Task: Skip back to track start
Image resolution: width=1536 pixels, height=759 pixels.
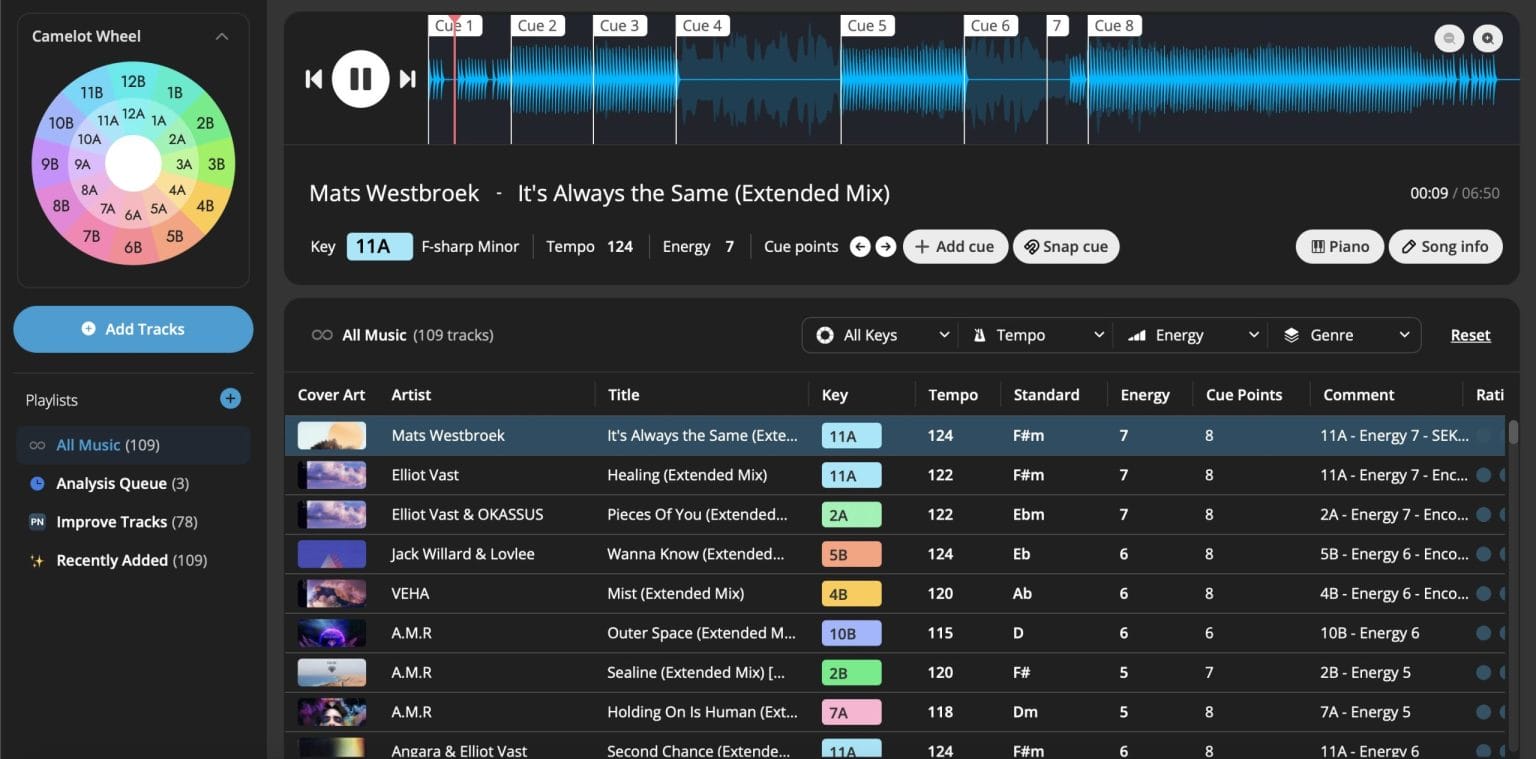Action: point(313,79)
